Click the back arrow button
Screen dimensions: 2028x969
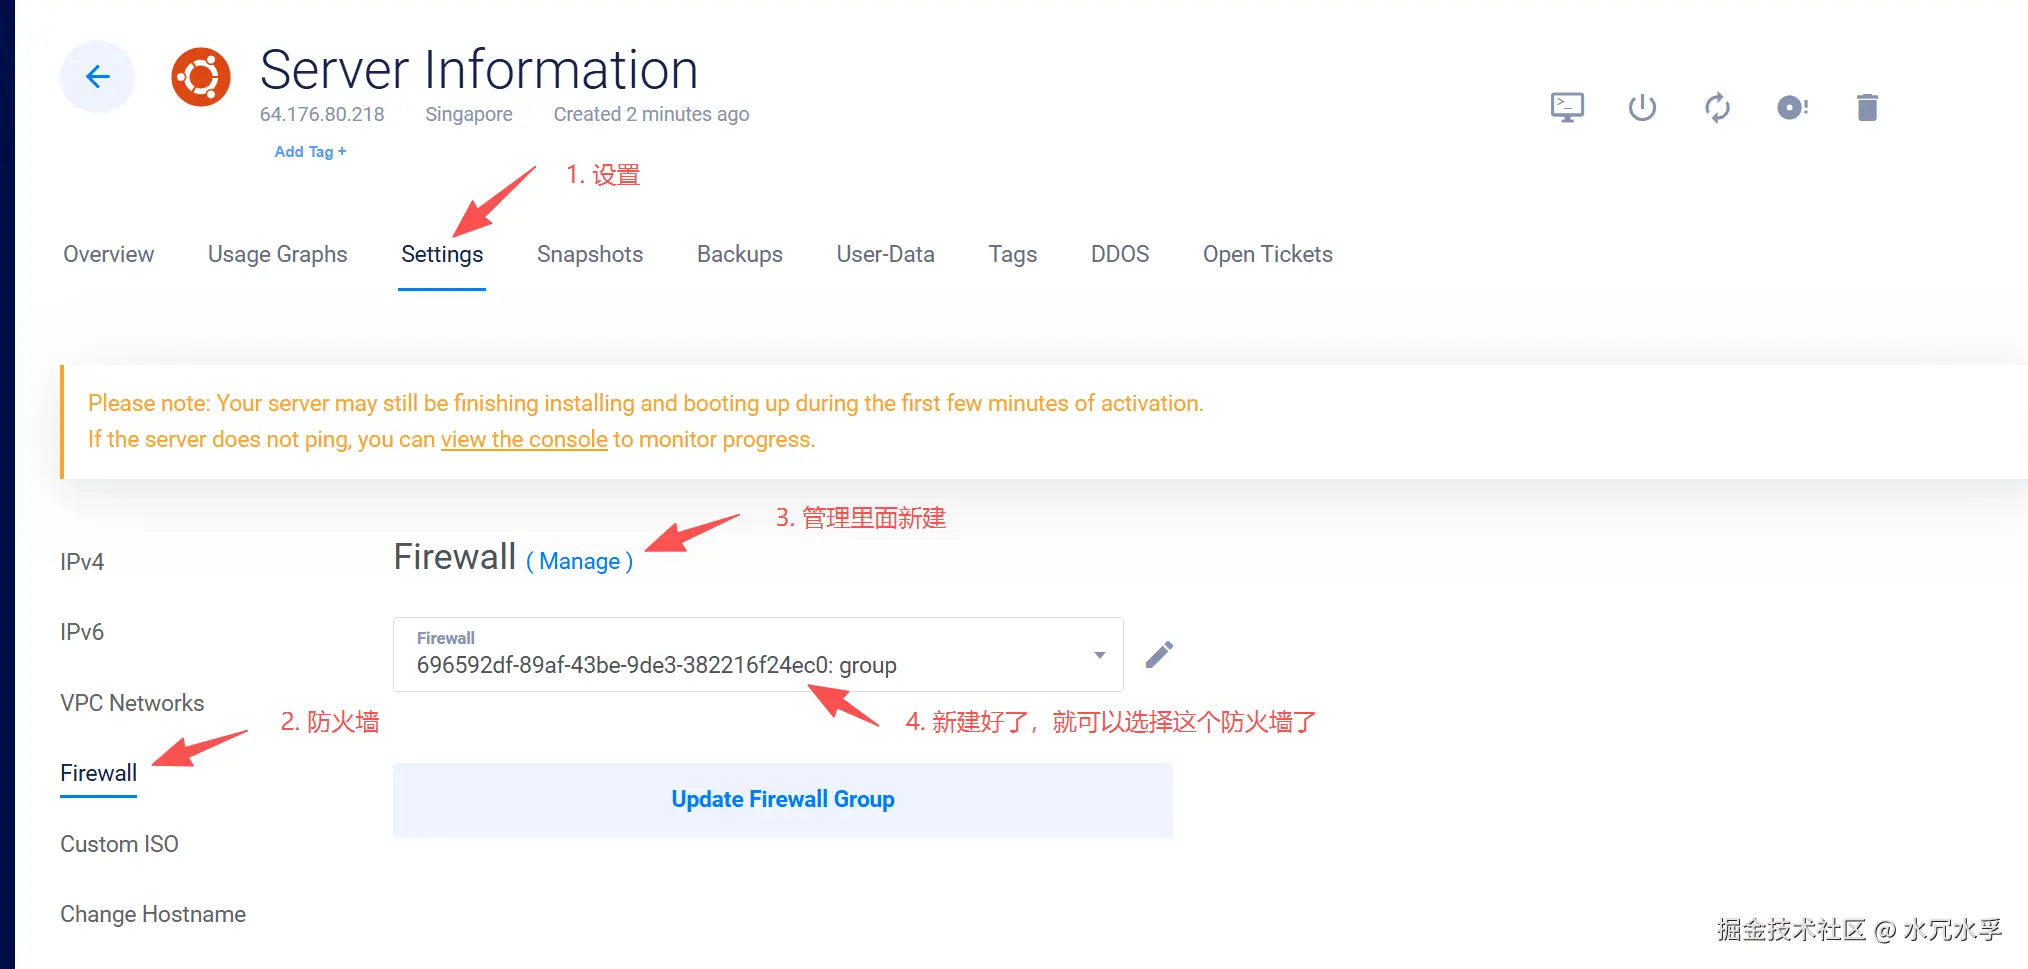click(97, 77)
